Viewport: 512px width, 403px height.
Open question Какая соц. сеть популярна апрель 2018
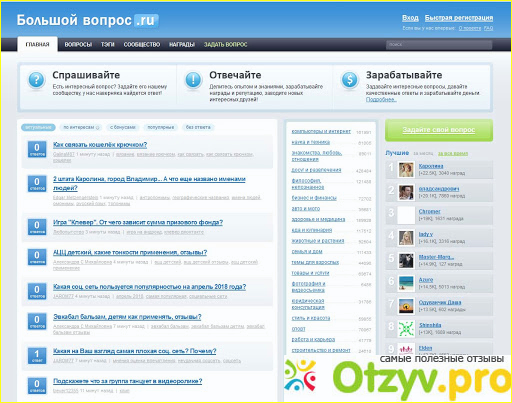149,287
